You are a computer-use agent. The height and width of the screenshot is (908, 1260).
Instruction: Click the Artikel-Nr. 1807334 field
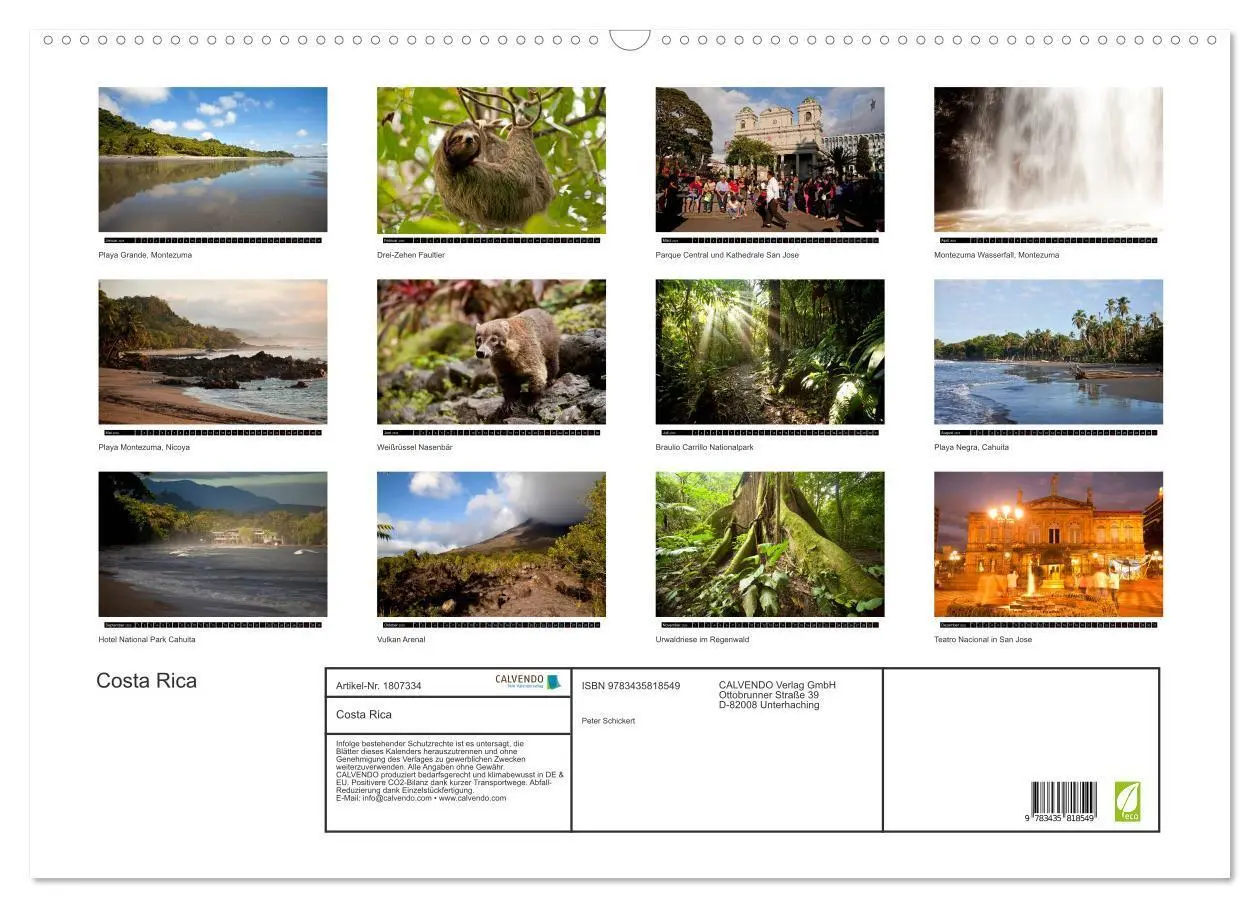[379, 686]
